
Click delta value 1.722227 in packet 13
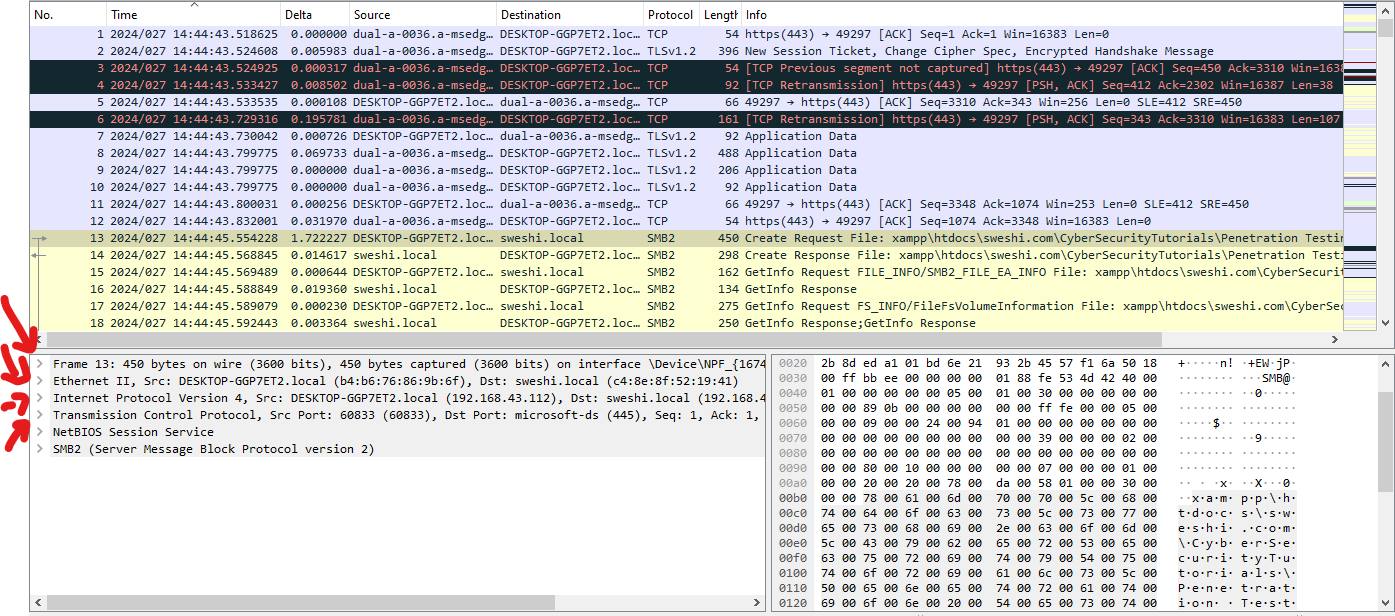tap(319, 238)
